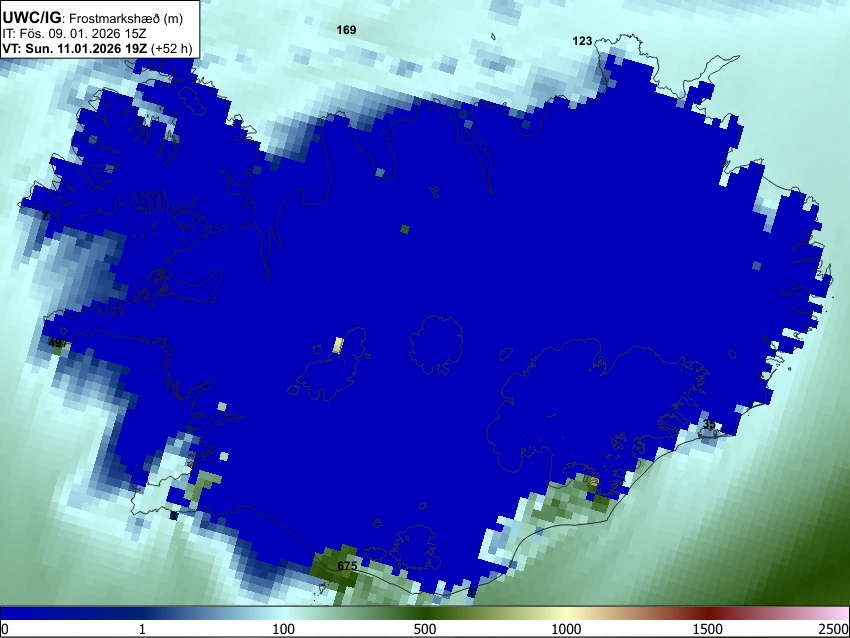Click the 1500 tick label on the colorbar
Screen dimensions: 850x638
[x=707, y=629]
